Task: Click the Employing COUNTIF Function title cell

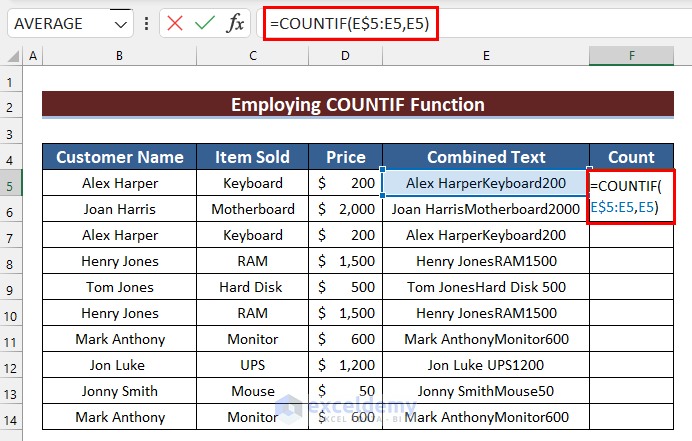Action: [x=358, y=105]
